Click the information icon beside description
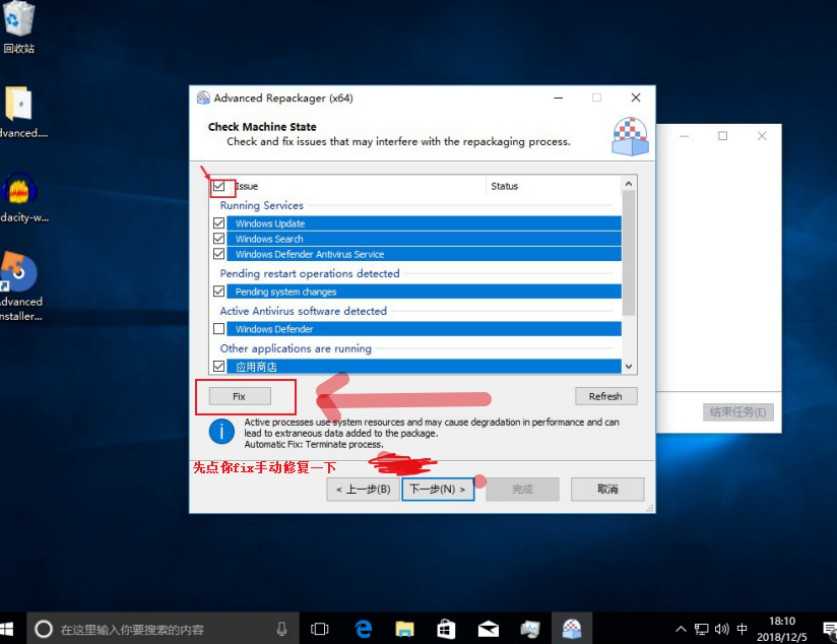837x644 pixels. coord(222,431)
